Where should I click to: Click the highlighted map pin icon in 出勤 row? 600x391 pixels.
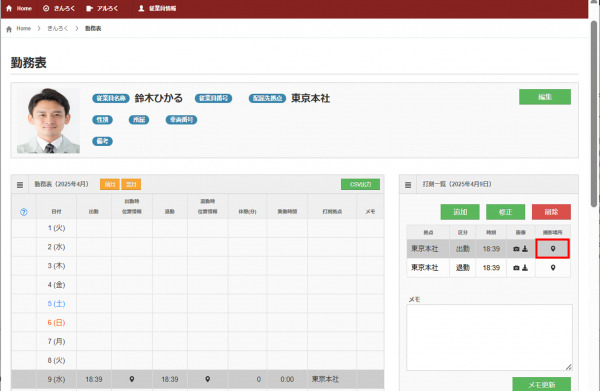pos(553,249)
